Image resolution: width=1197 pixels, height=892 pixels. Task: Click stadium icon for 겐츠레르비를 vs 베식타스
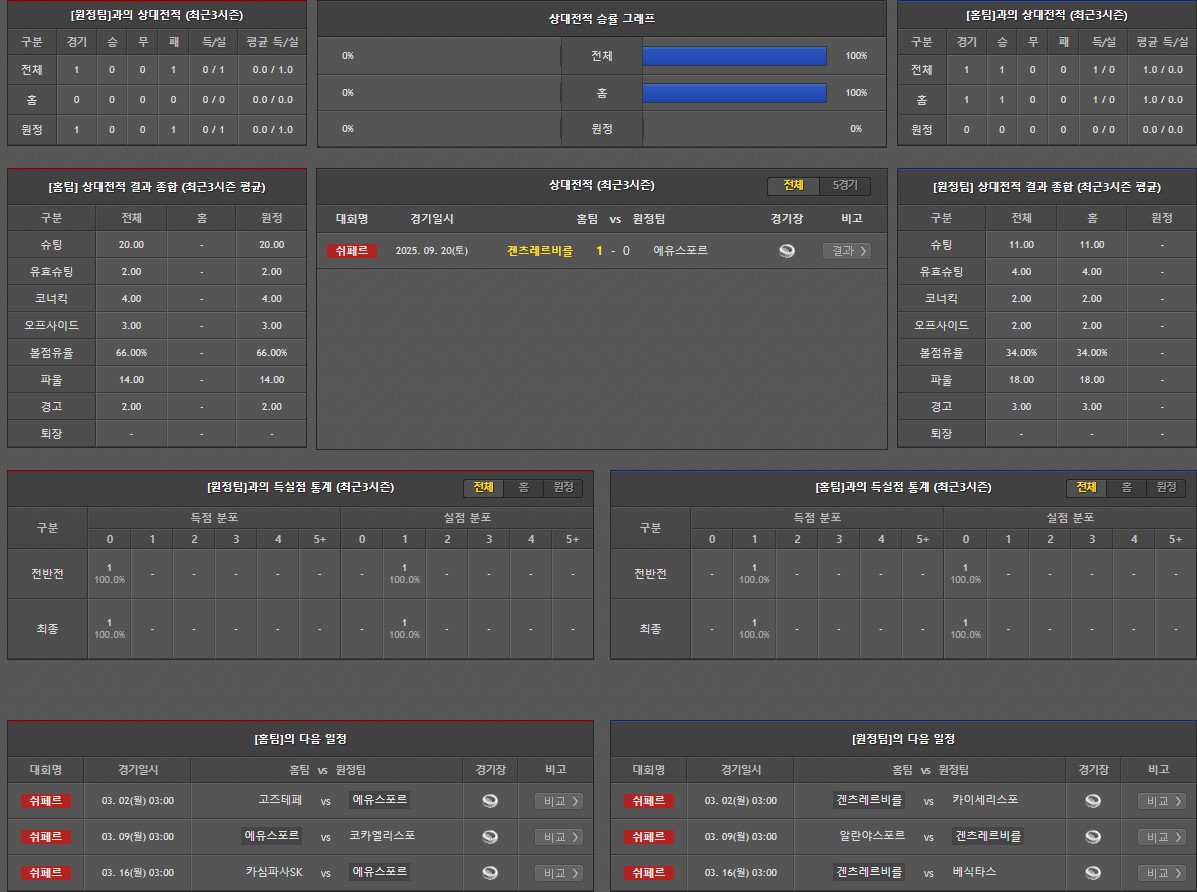tap(1093, 873)
